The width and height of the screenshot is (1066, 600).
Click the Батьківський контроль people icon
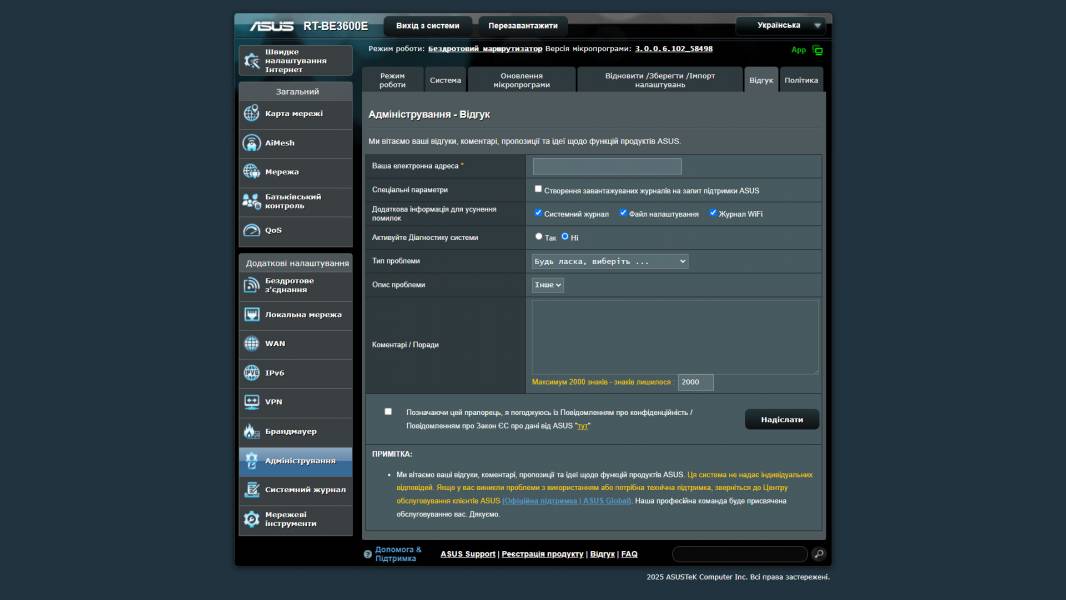click(x=252, y=201)
